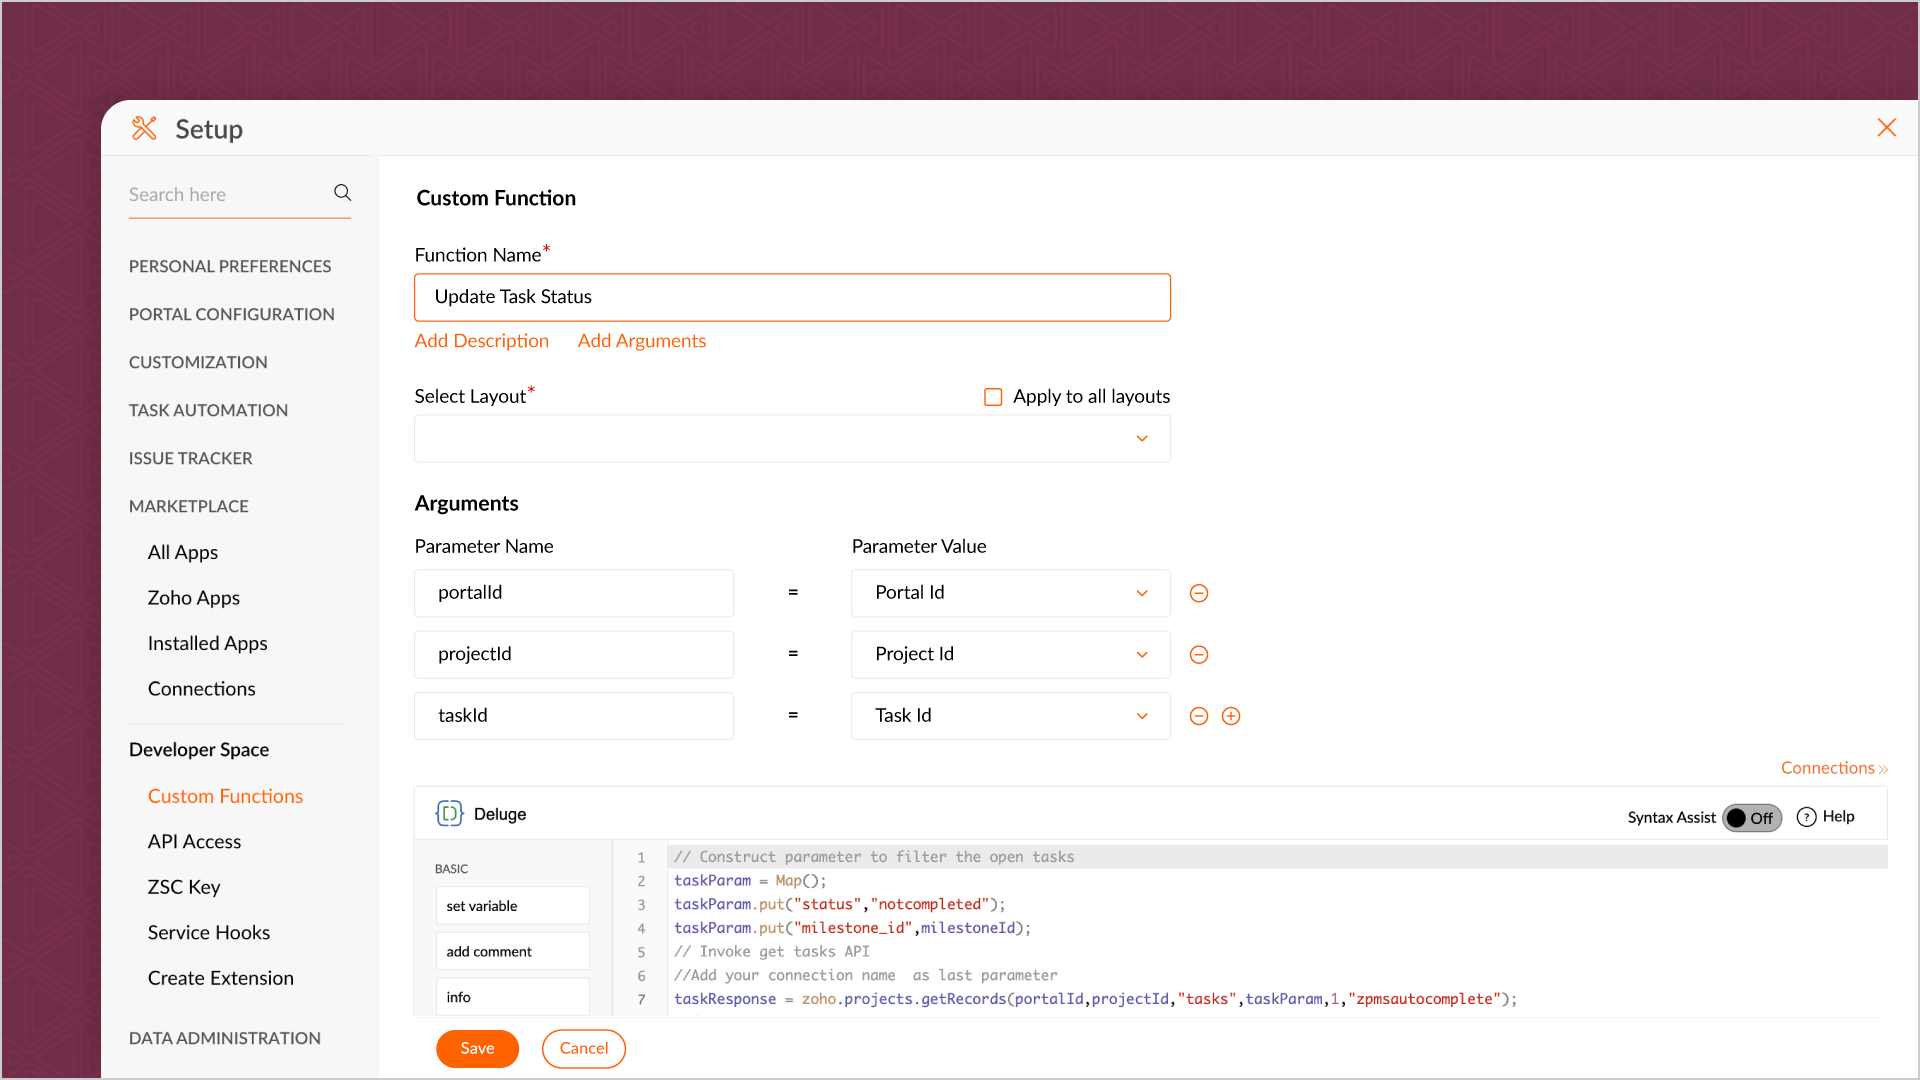Image resolution: width=1920 pixels, height=1080 pixels.
Task: Remove the taskId argument row
Action: (x=1199, y=716)
